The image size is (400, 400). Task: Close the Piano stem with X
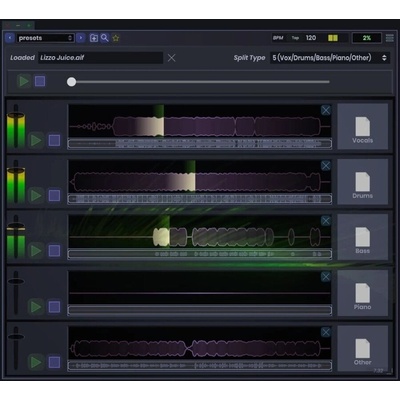[326, 276]
